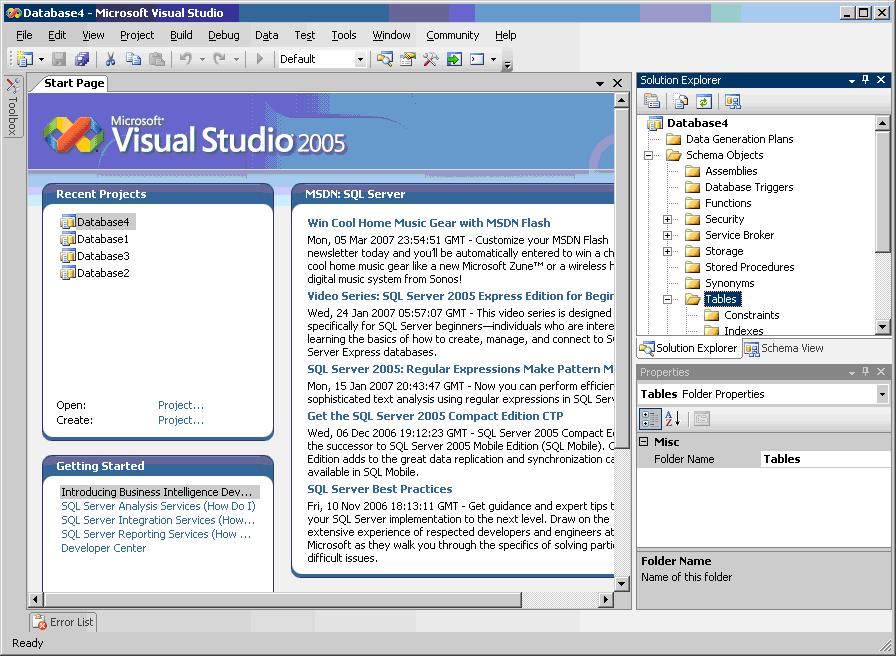Click the Copy toolbar icon
This screenshot has width=896, height=656.
(133, 59)
